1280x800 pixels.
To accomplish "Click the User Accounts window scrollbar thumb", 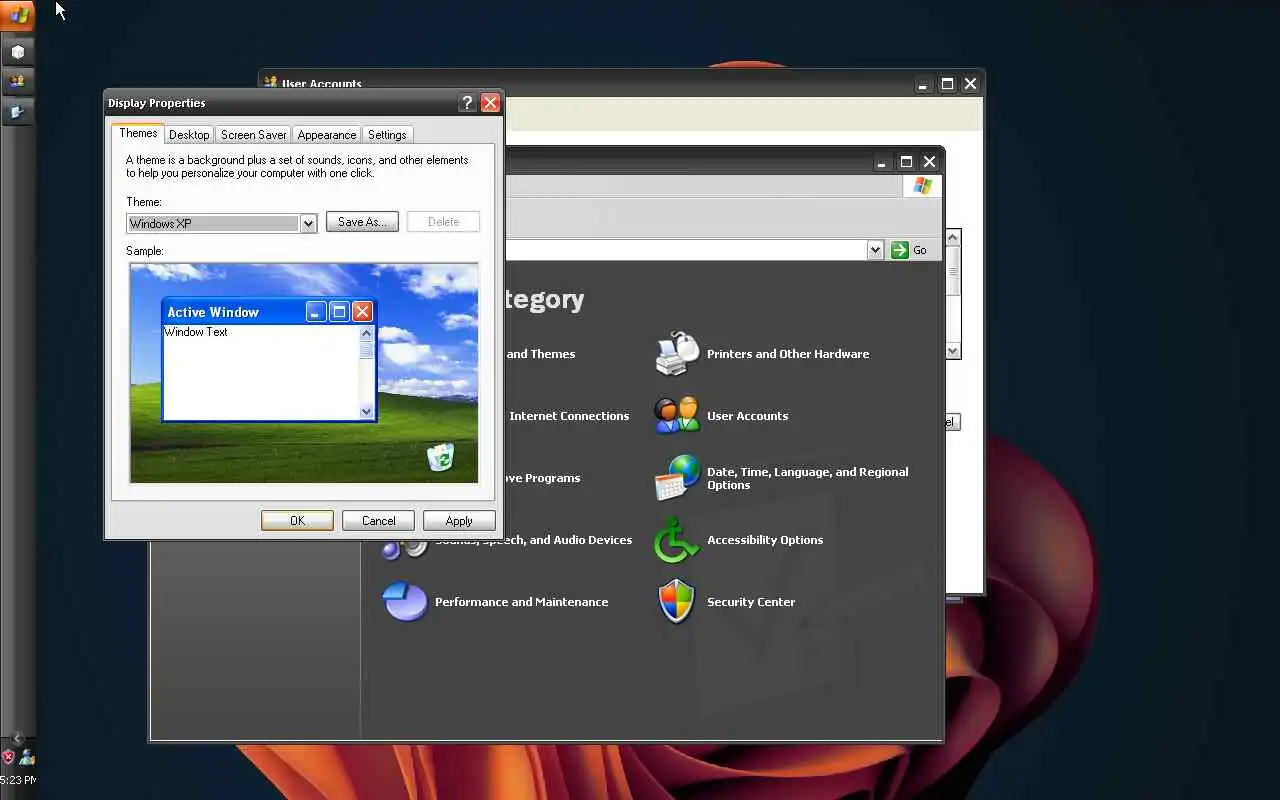I will coord(953,271).
